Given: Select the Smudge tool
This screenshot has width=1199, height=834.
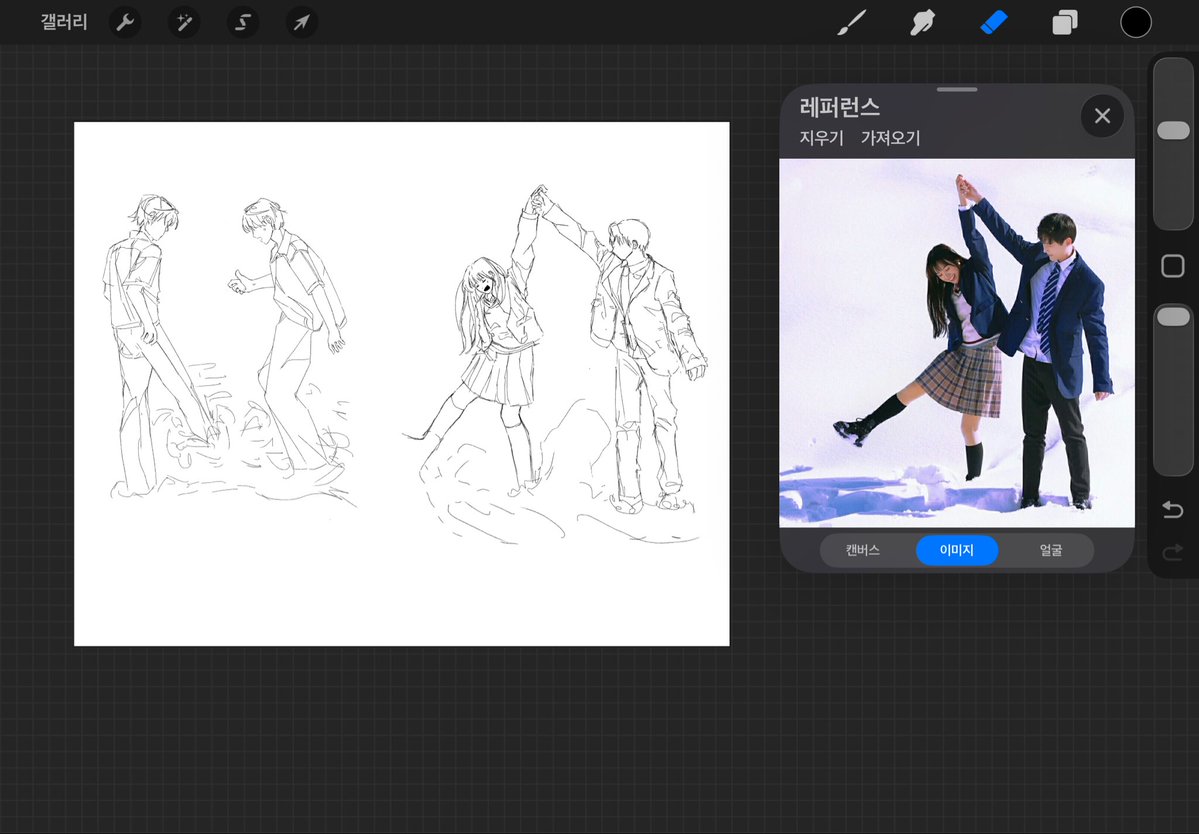Looking at the screenshot, I should (922, 23).
